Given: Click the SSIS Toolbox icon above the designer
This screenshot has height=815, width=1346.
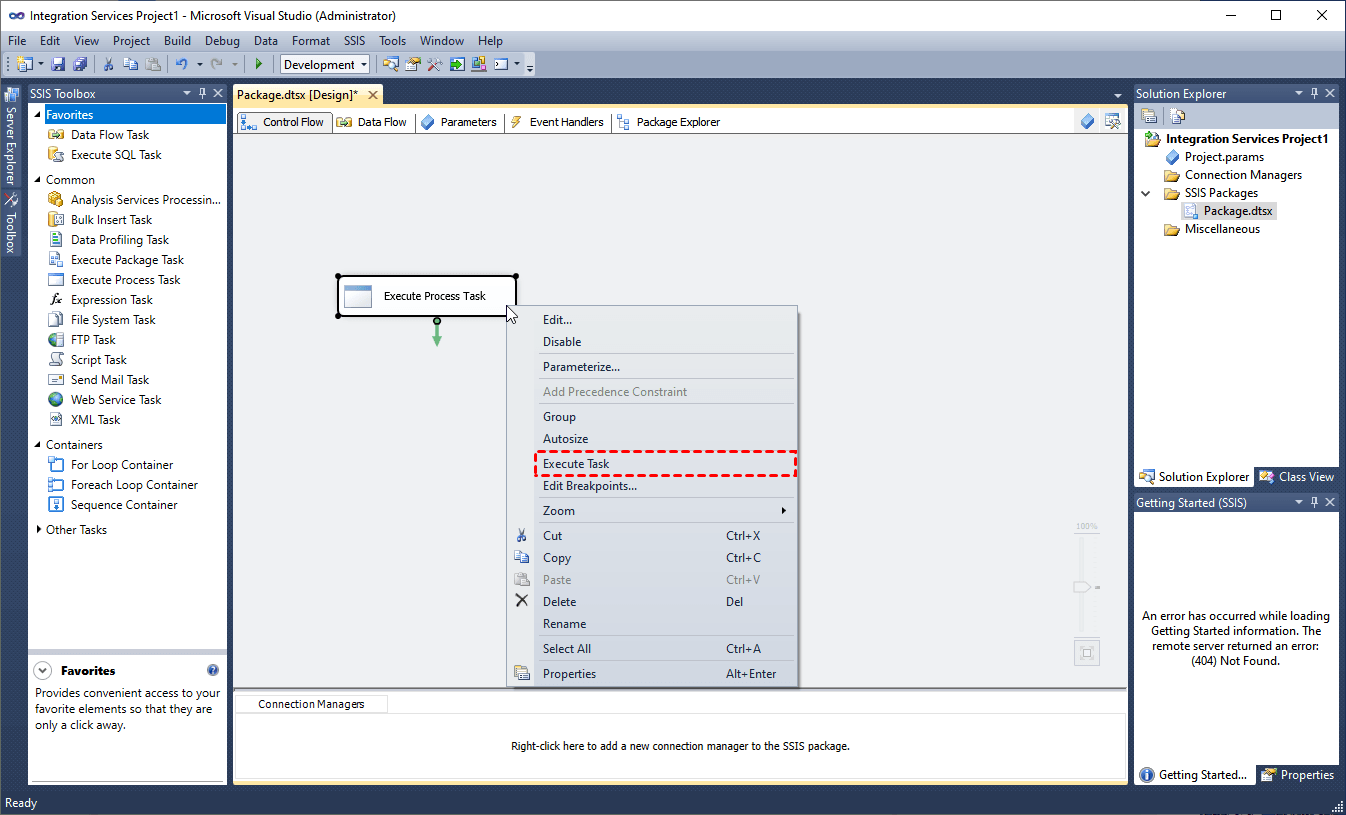Looking at the screenshot, I should click(1112, 122).
